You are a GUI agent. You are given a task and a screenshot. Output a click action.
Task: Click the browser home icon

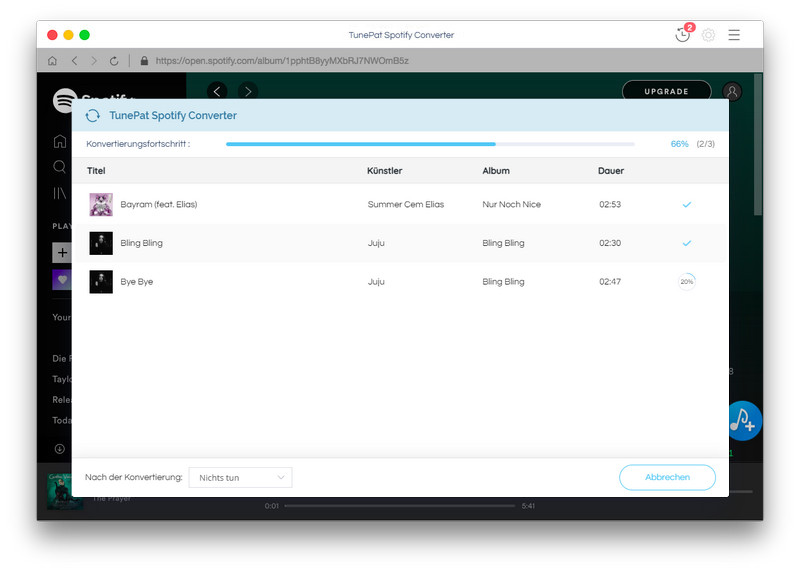[x=52, y=61]
